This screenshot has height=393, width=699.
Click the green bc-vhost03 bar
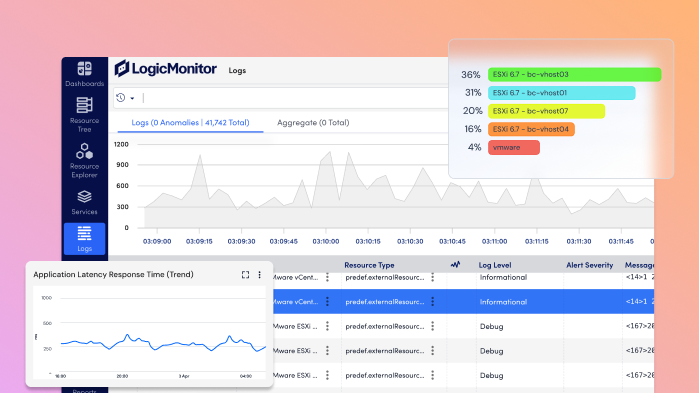coord(574,74)
